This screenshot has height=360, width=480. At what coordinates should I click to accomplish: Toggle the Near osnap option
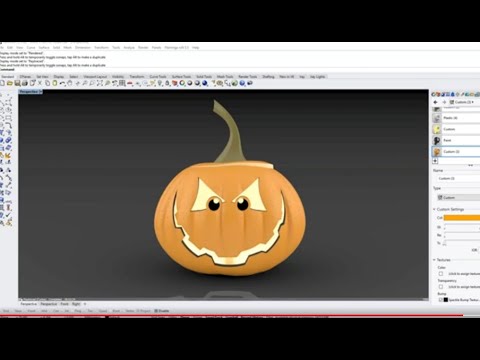(18, 311)
